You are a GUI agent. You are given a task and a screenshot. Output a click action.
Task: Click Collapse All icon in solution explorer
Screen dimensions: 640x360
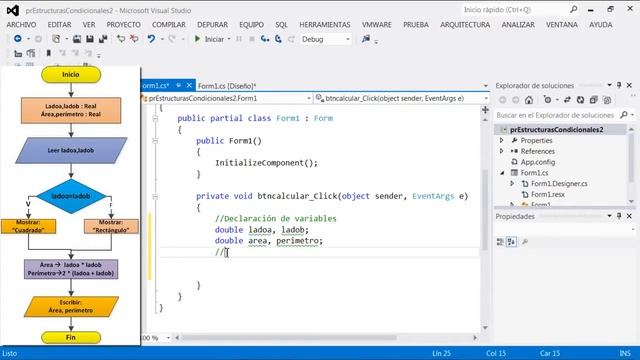click(x=593, y=100)
